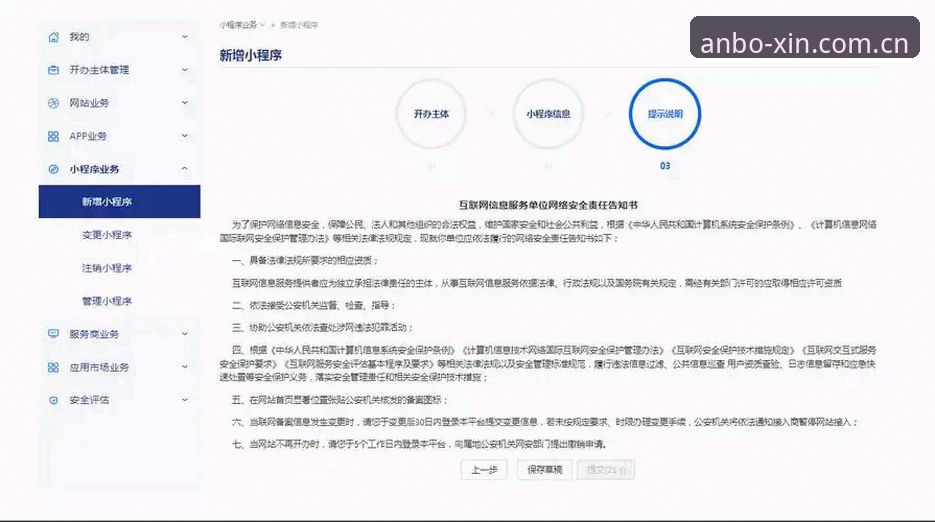This screenshot has width=935, height=522.
Task: Open the 网站业务 menu label
Action: pos(89,103)
